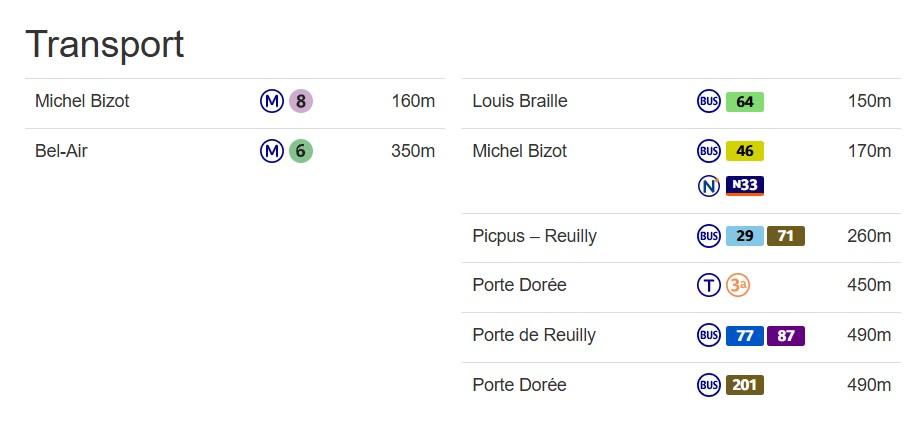Click the Porte de Reuilly stop name
Image resolution: width=914 pixels, height=428 pixels.
534,335
